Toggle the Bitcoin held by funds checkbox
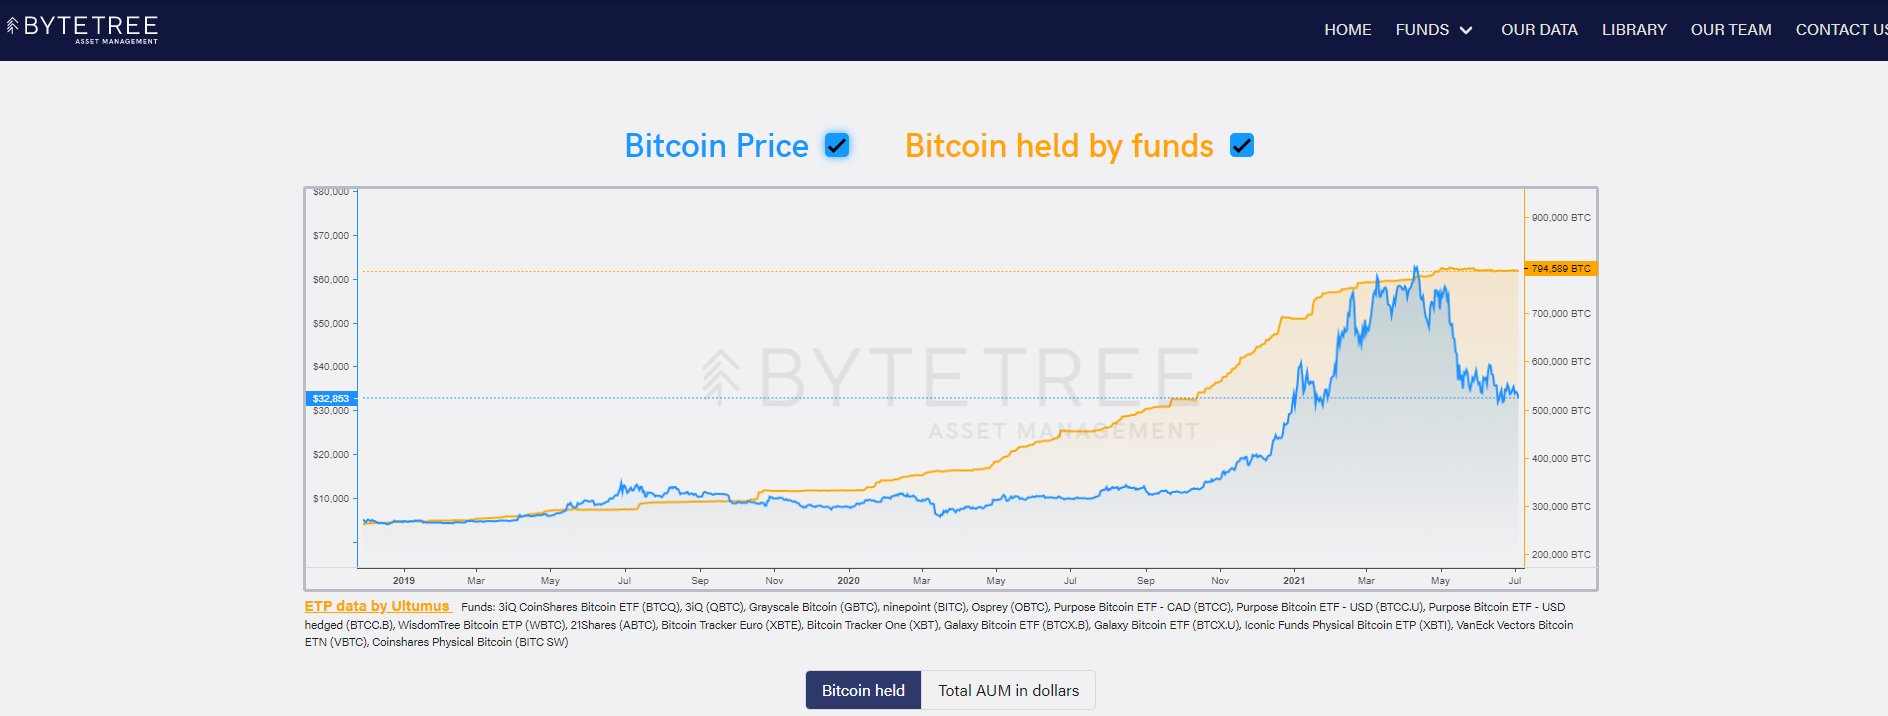The height and width of the screenshot is (716, 1888). click(1242, 146)
